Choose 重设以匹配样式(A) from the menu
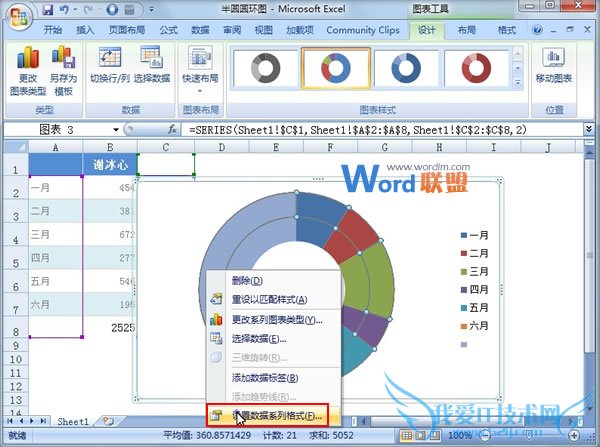Screen dimensions: 600x447 click(273, 299)
